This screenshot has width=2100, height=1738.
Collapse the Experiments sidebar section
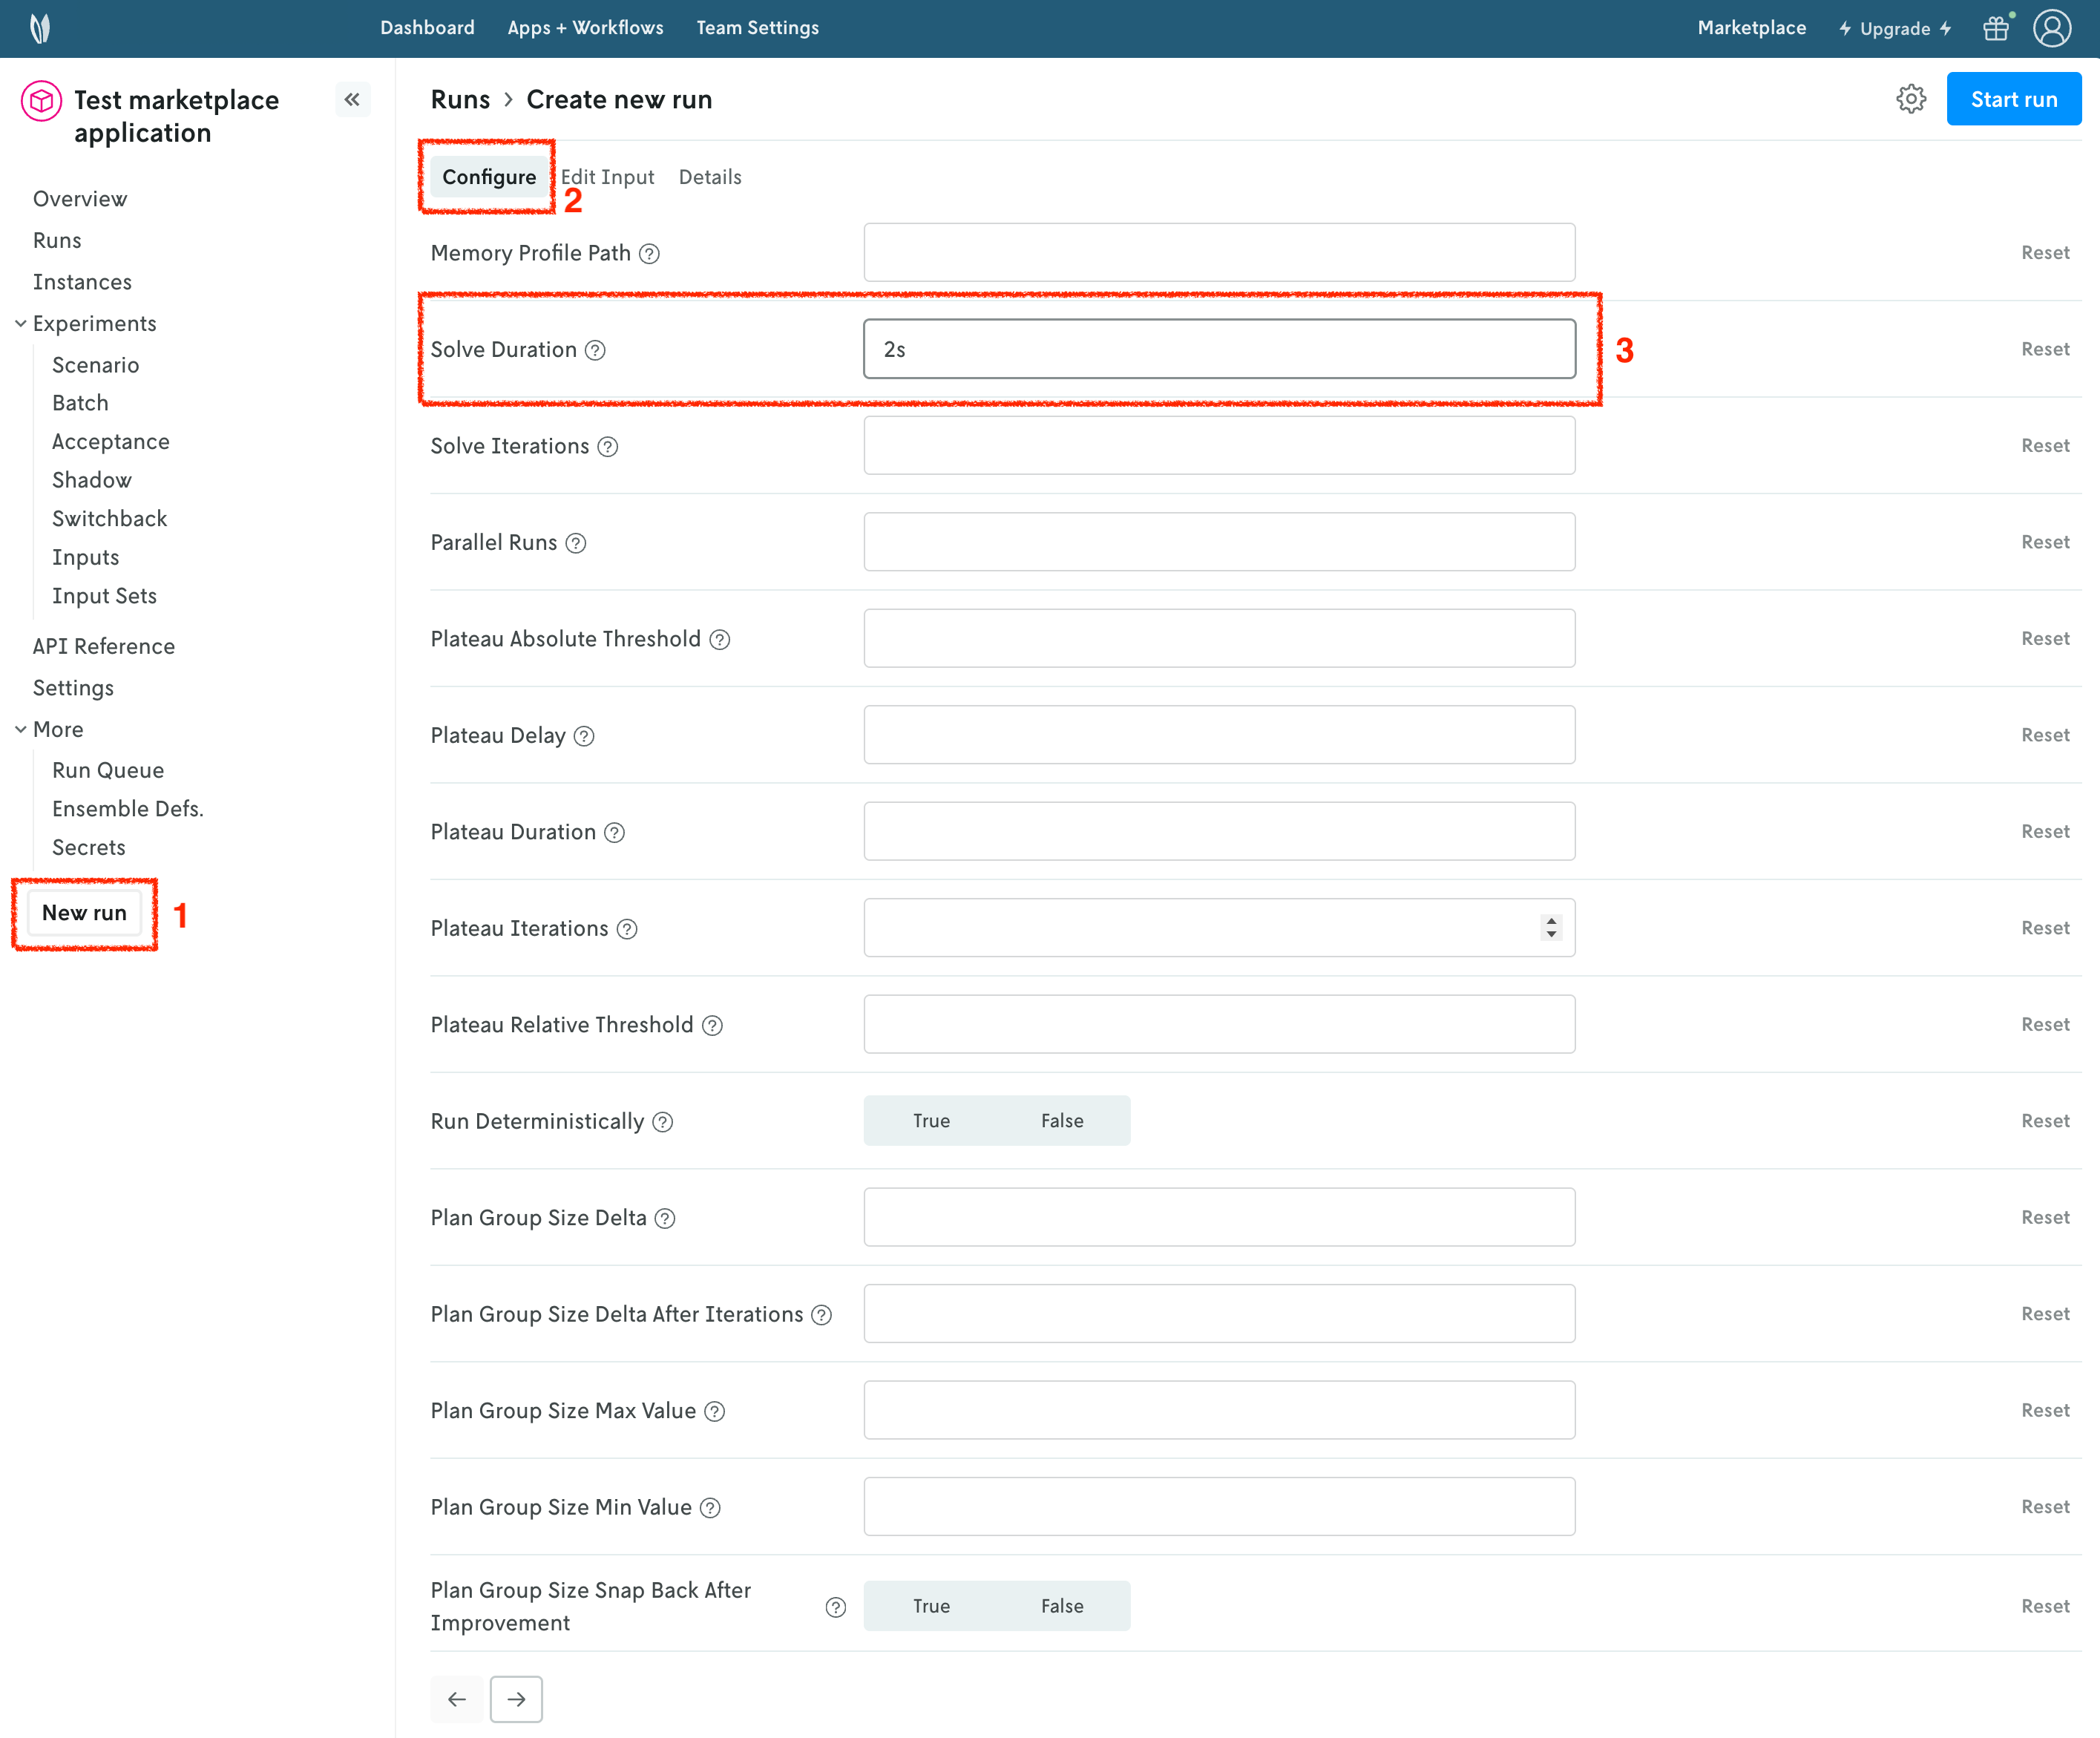coord(21,324)
